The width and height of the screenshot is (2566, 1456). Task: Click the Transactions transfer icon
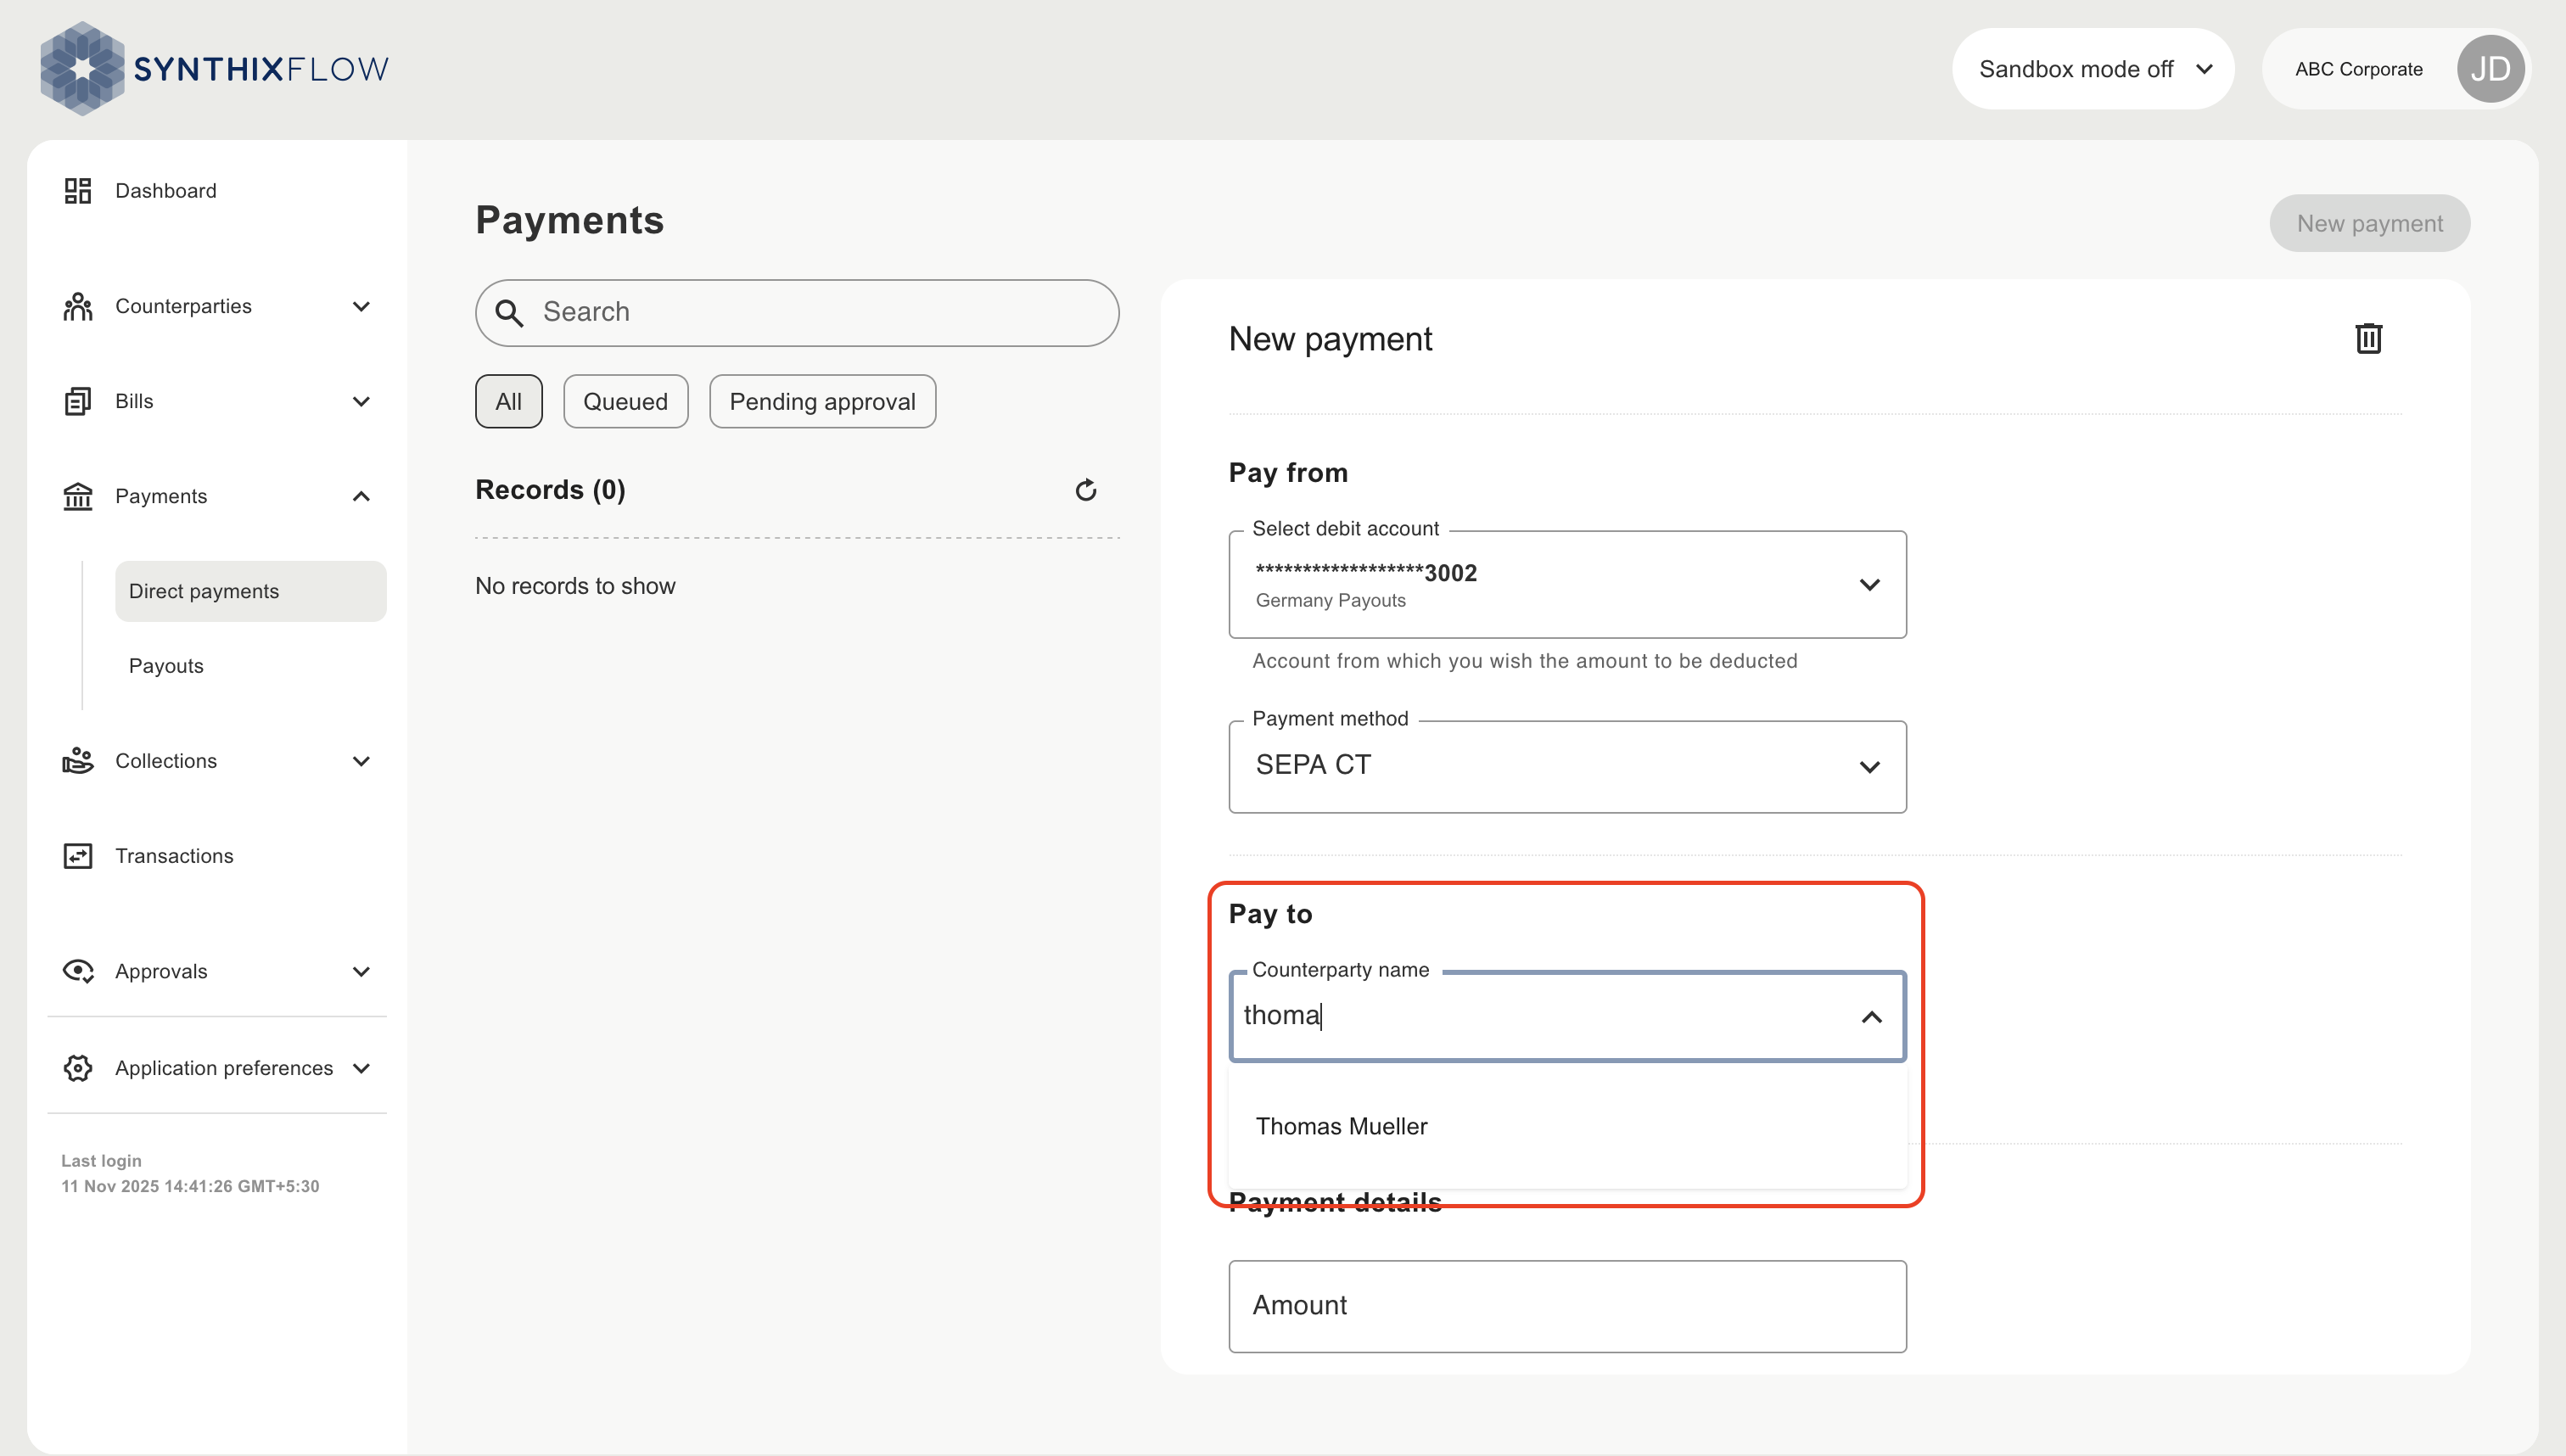pos(78,856)
